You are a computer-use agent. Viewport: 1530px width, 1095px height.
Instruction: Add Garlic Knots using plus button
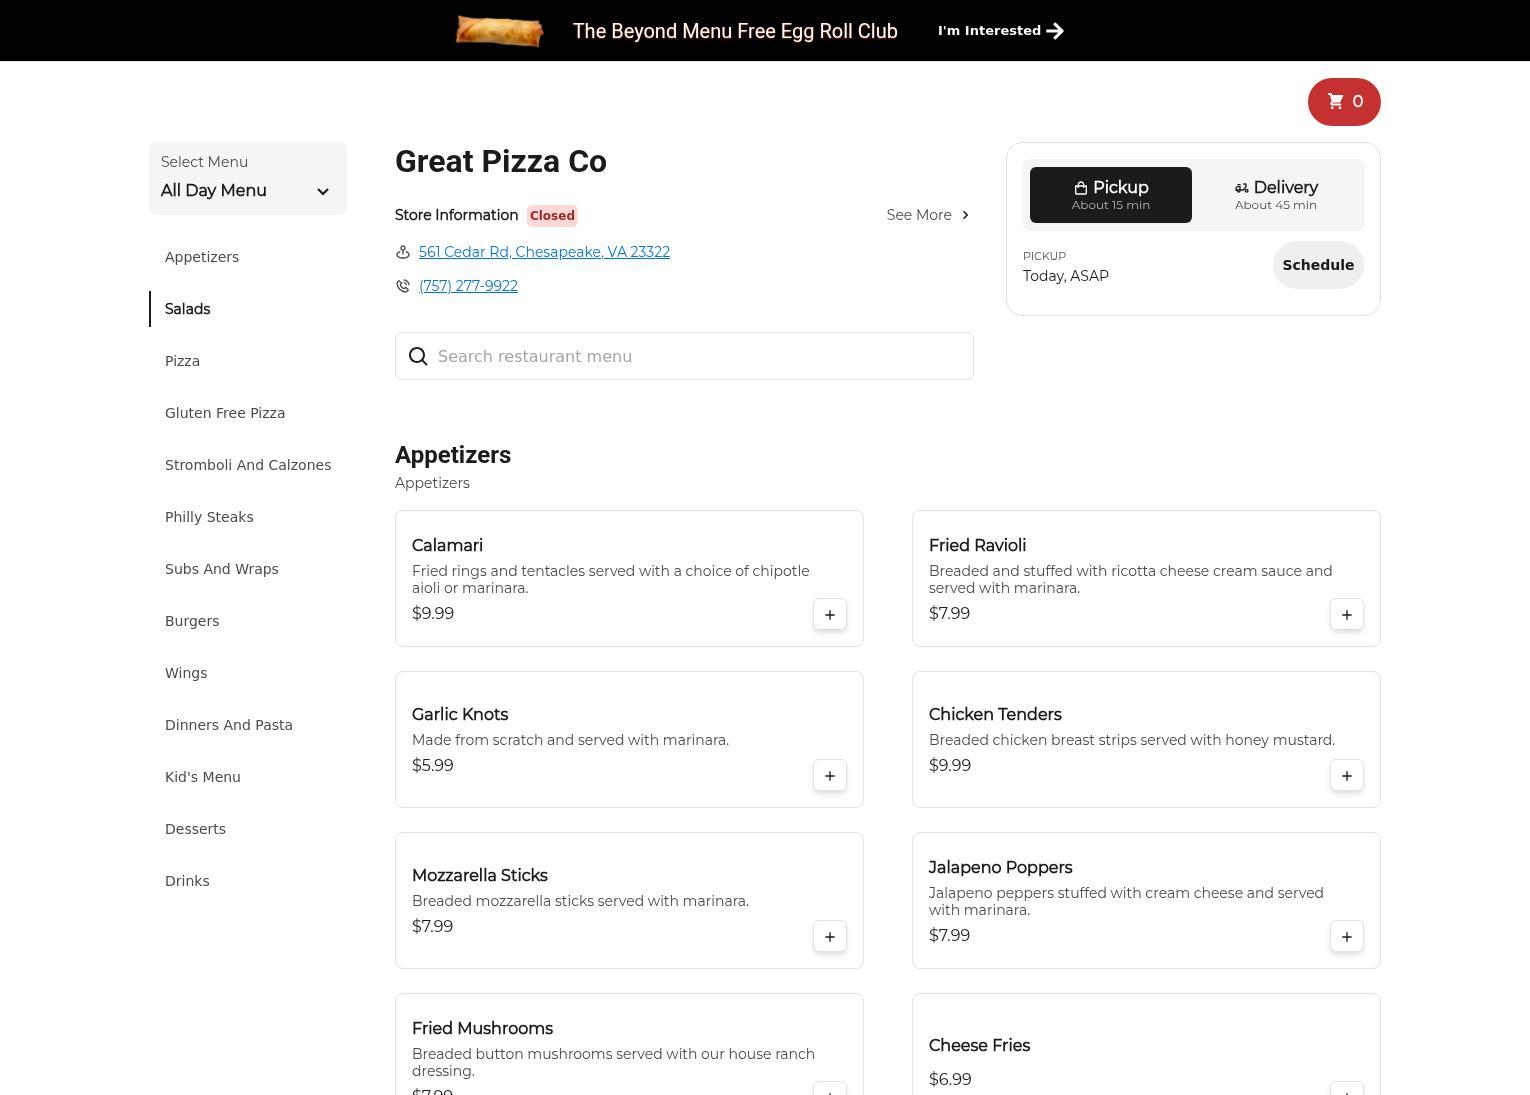click(829, 776)
